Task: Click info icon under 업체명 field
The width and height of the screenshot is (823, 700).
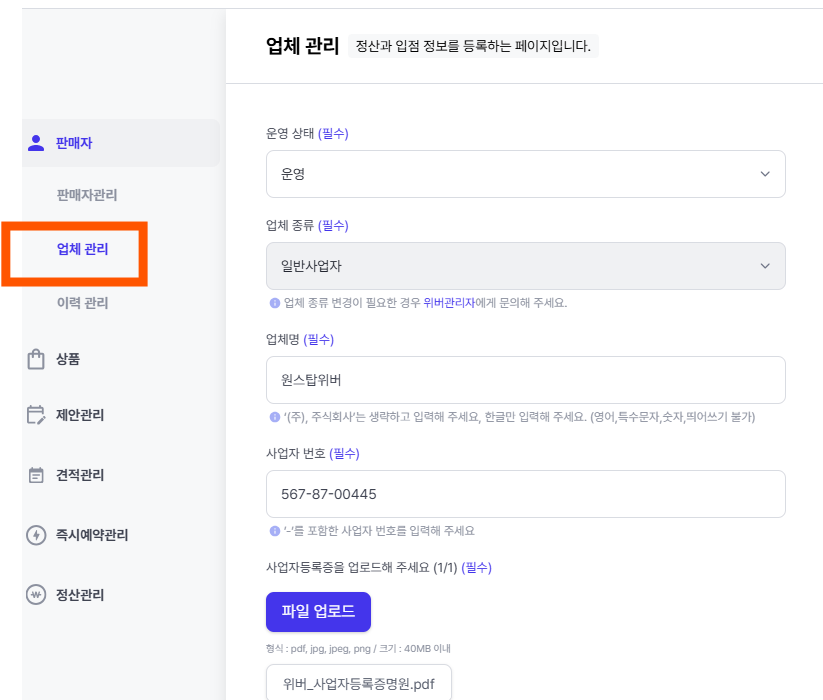Action: tap(274, 417)
